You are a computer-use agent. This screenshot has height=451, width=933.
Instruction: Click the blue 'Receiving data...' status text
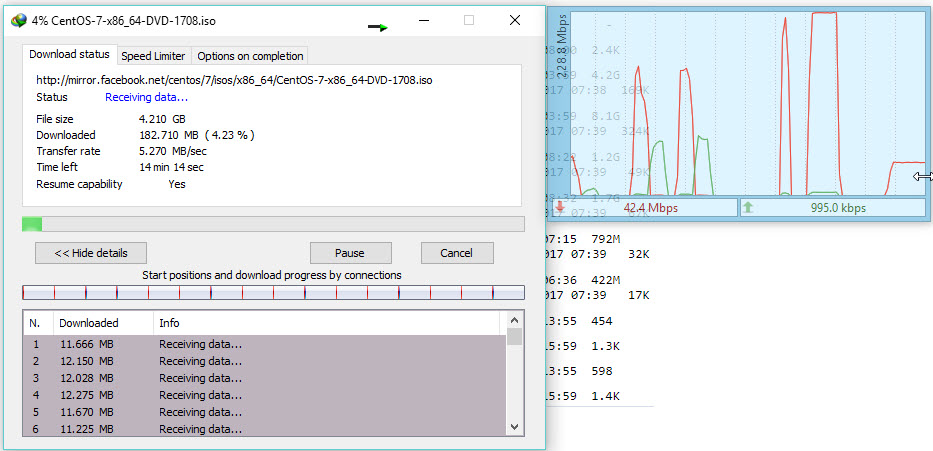click(146, 97)
